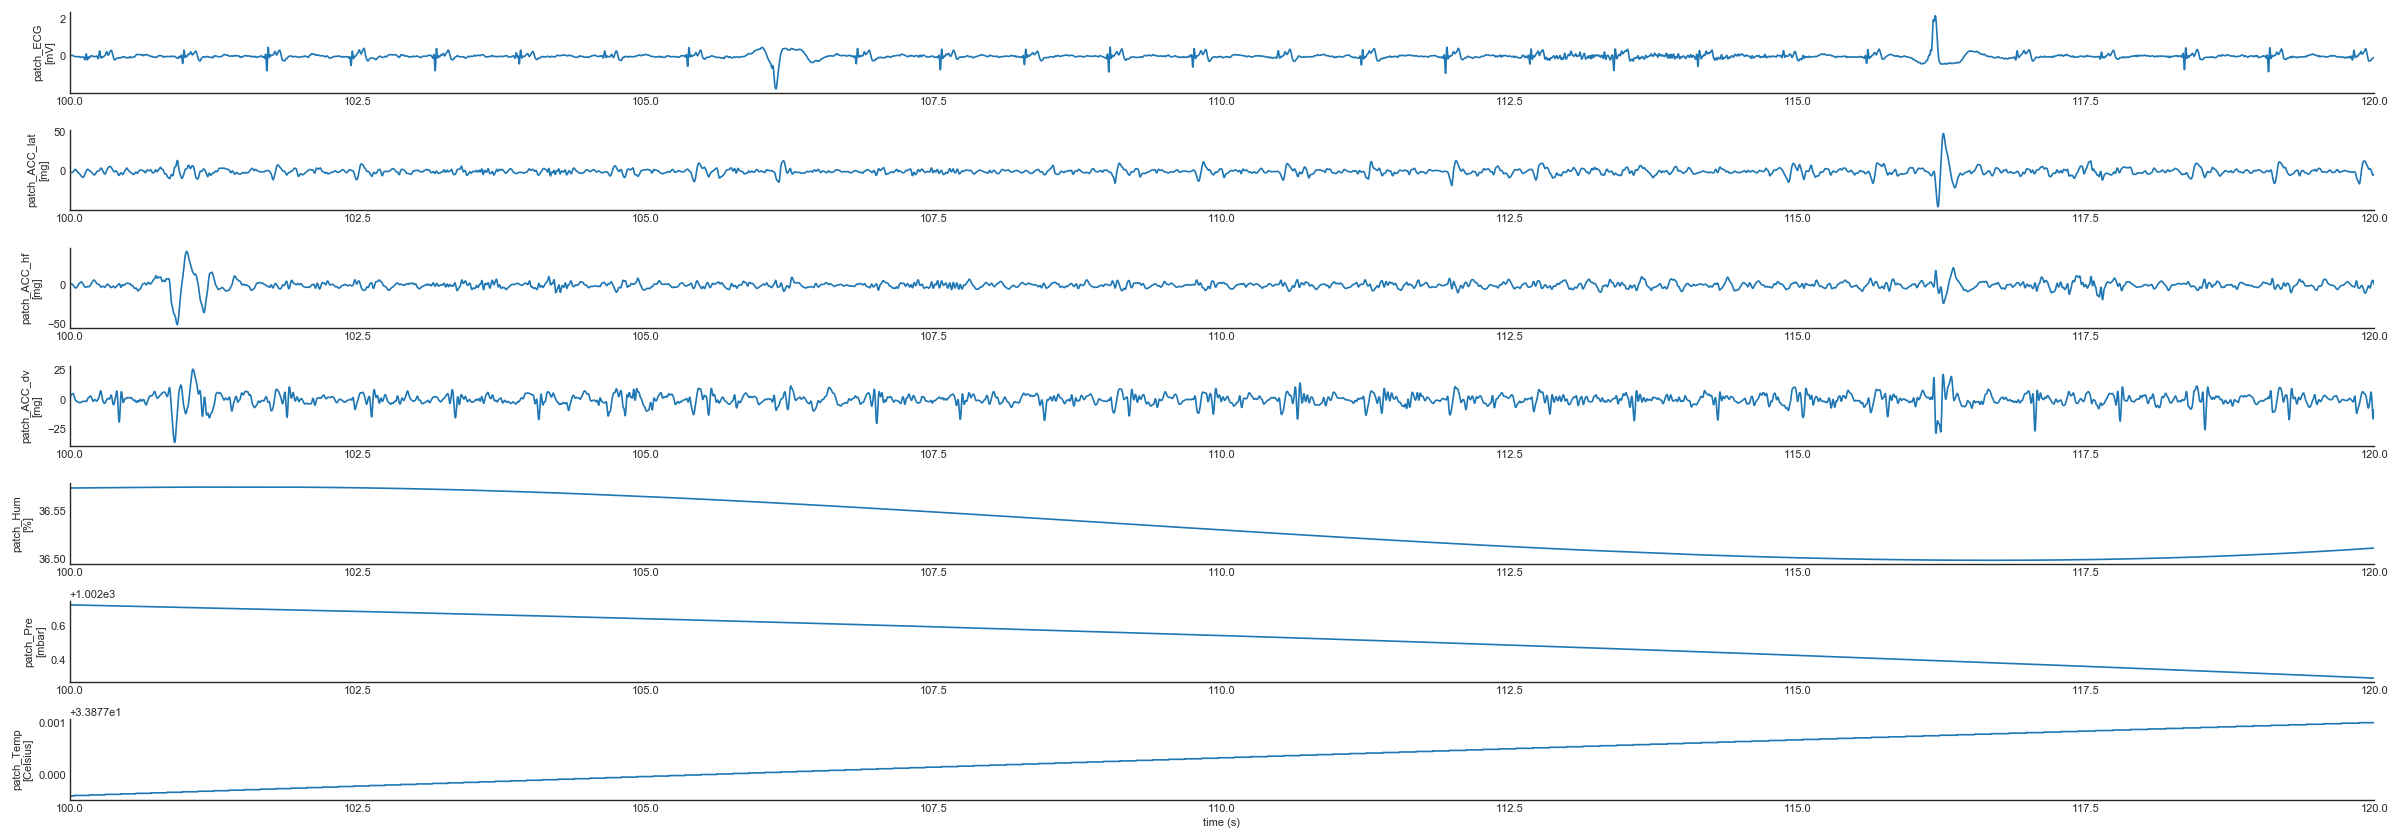Image resolution: width=2400 pixels, height=840 pixels.
Task: Click the +1.002e3 offset text on pressure plot
Action: [x=92, y=595]
